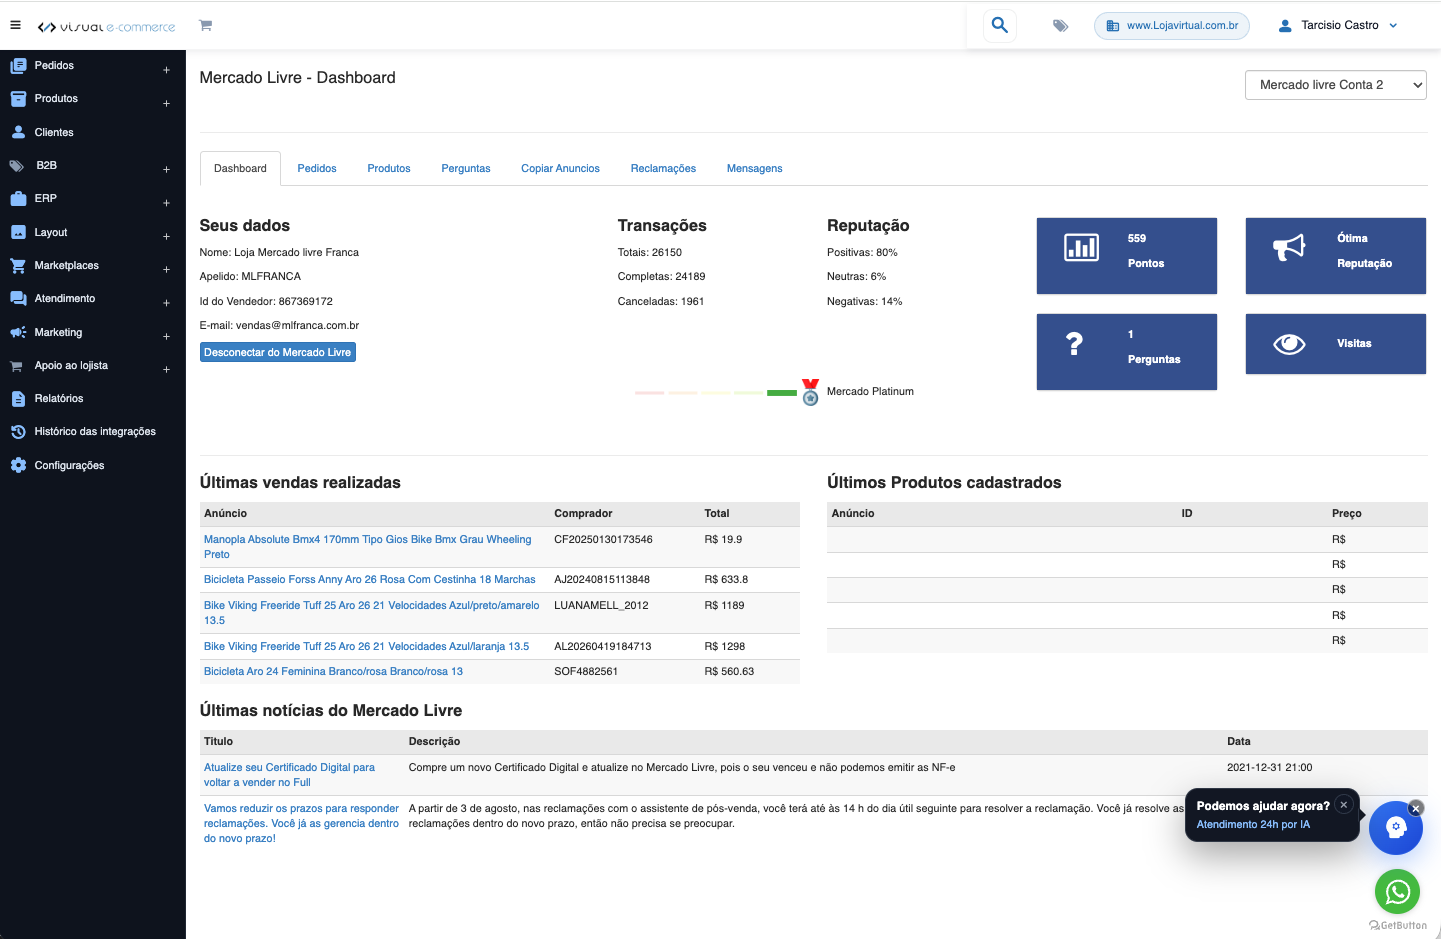
Task: Click the tags icon in the header
Action: [x=1060, y=26]
